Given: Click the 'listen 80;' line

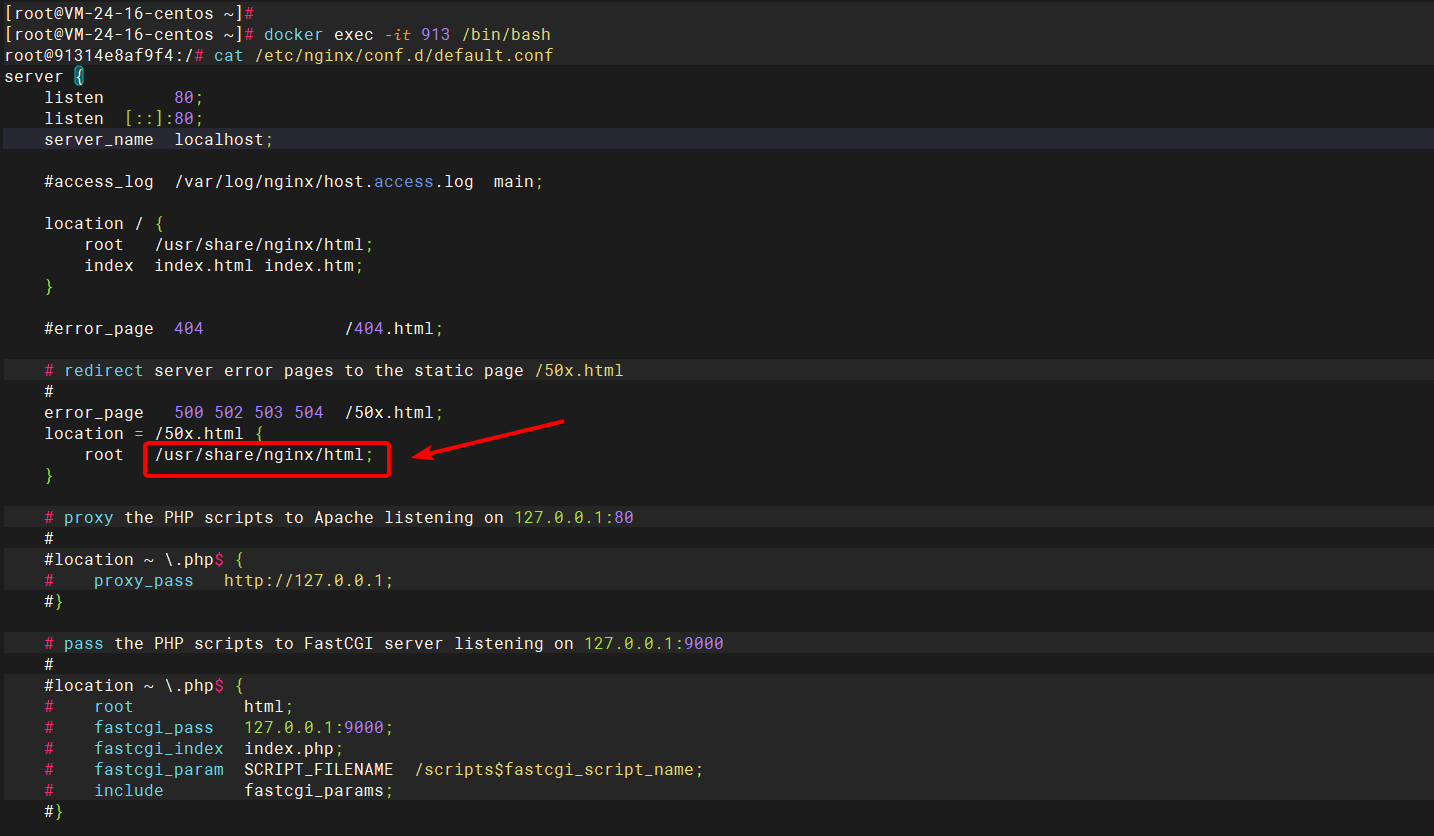Looking at the screenshot, I should pos(124,98).
